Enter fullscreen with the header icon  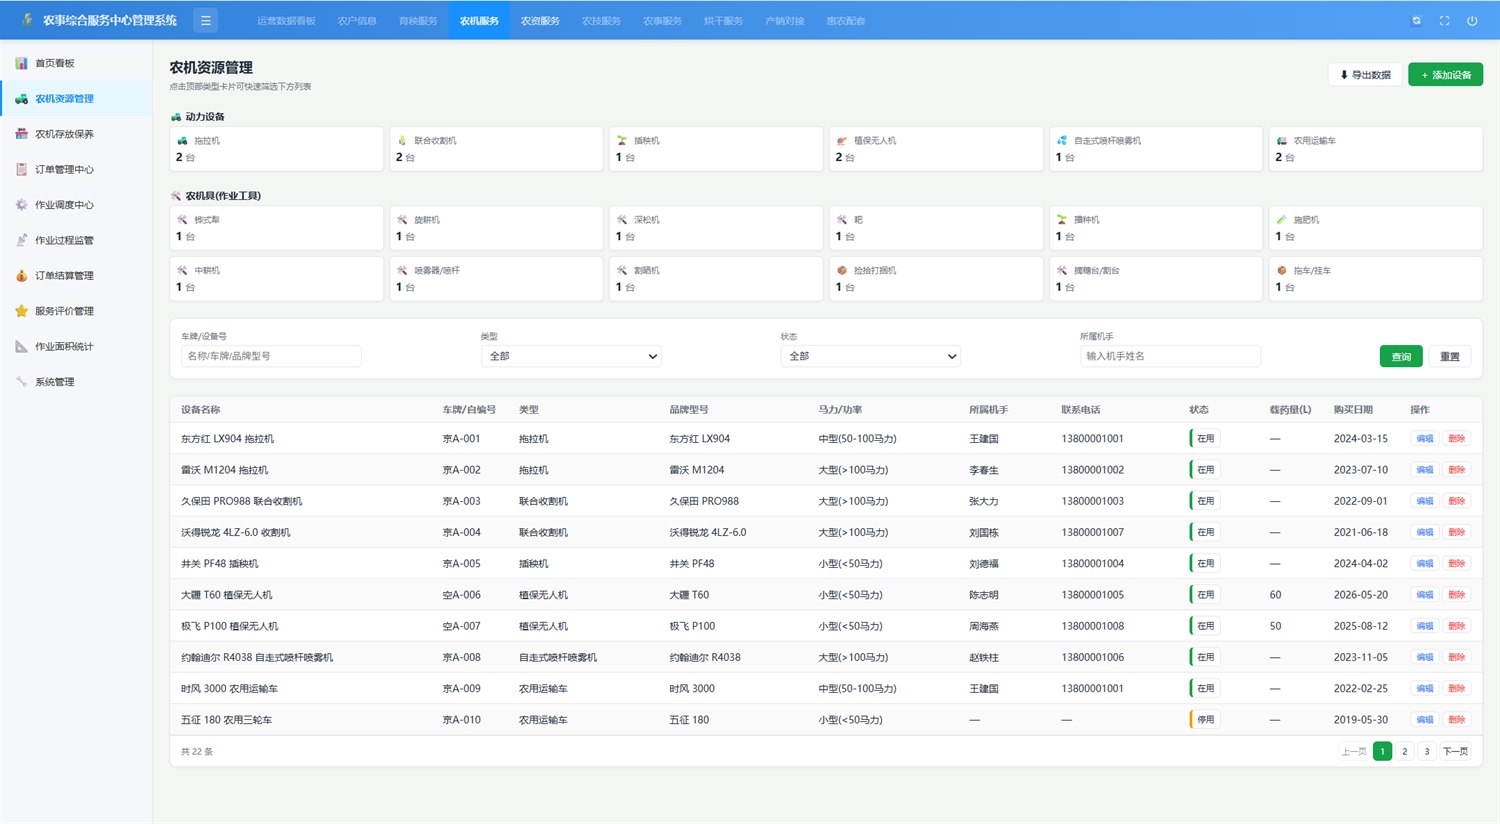tap(1444, 20)
